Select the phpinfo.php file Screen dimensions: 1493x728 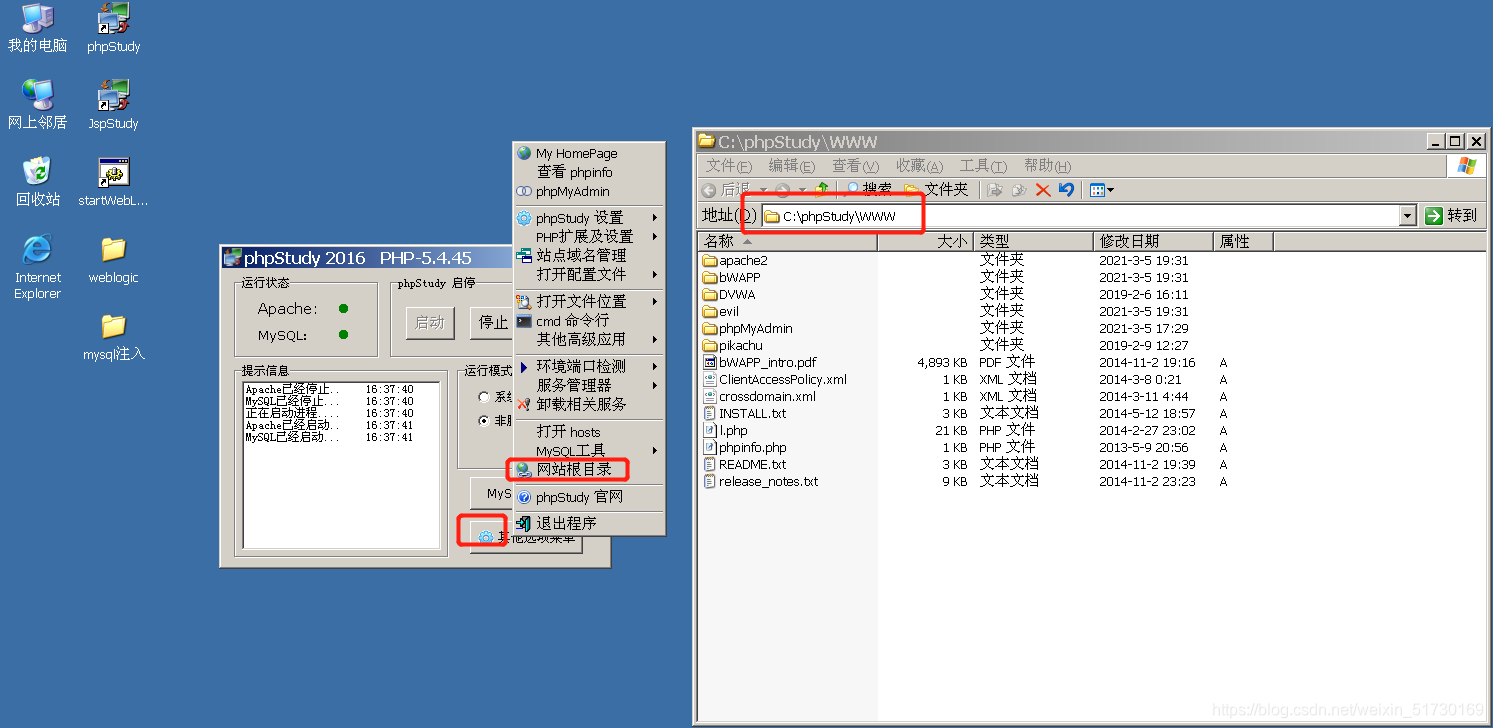point(745,447)
